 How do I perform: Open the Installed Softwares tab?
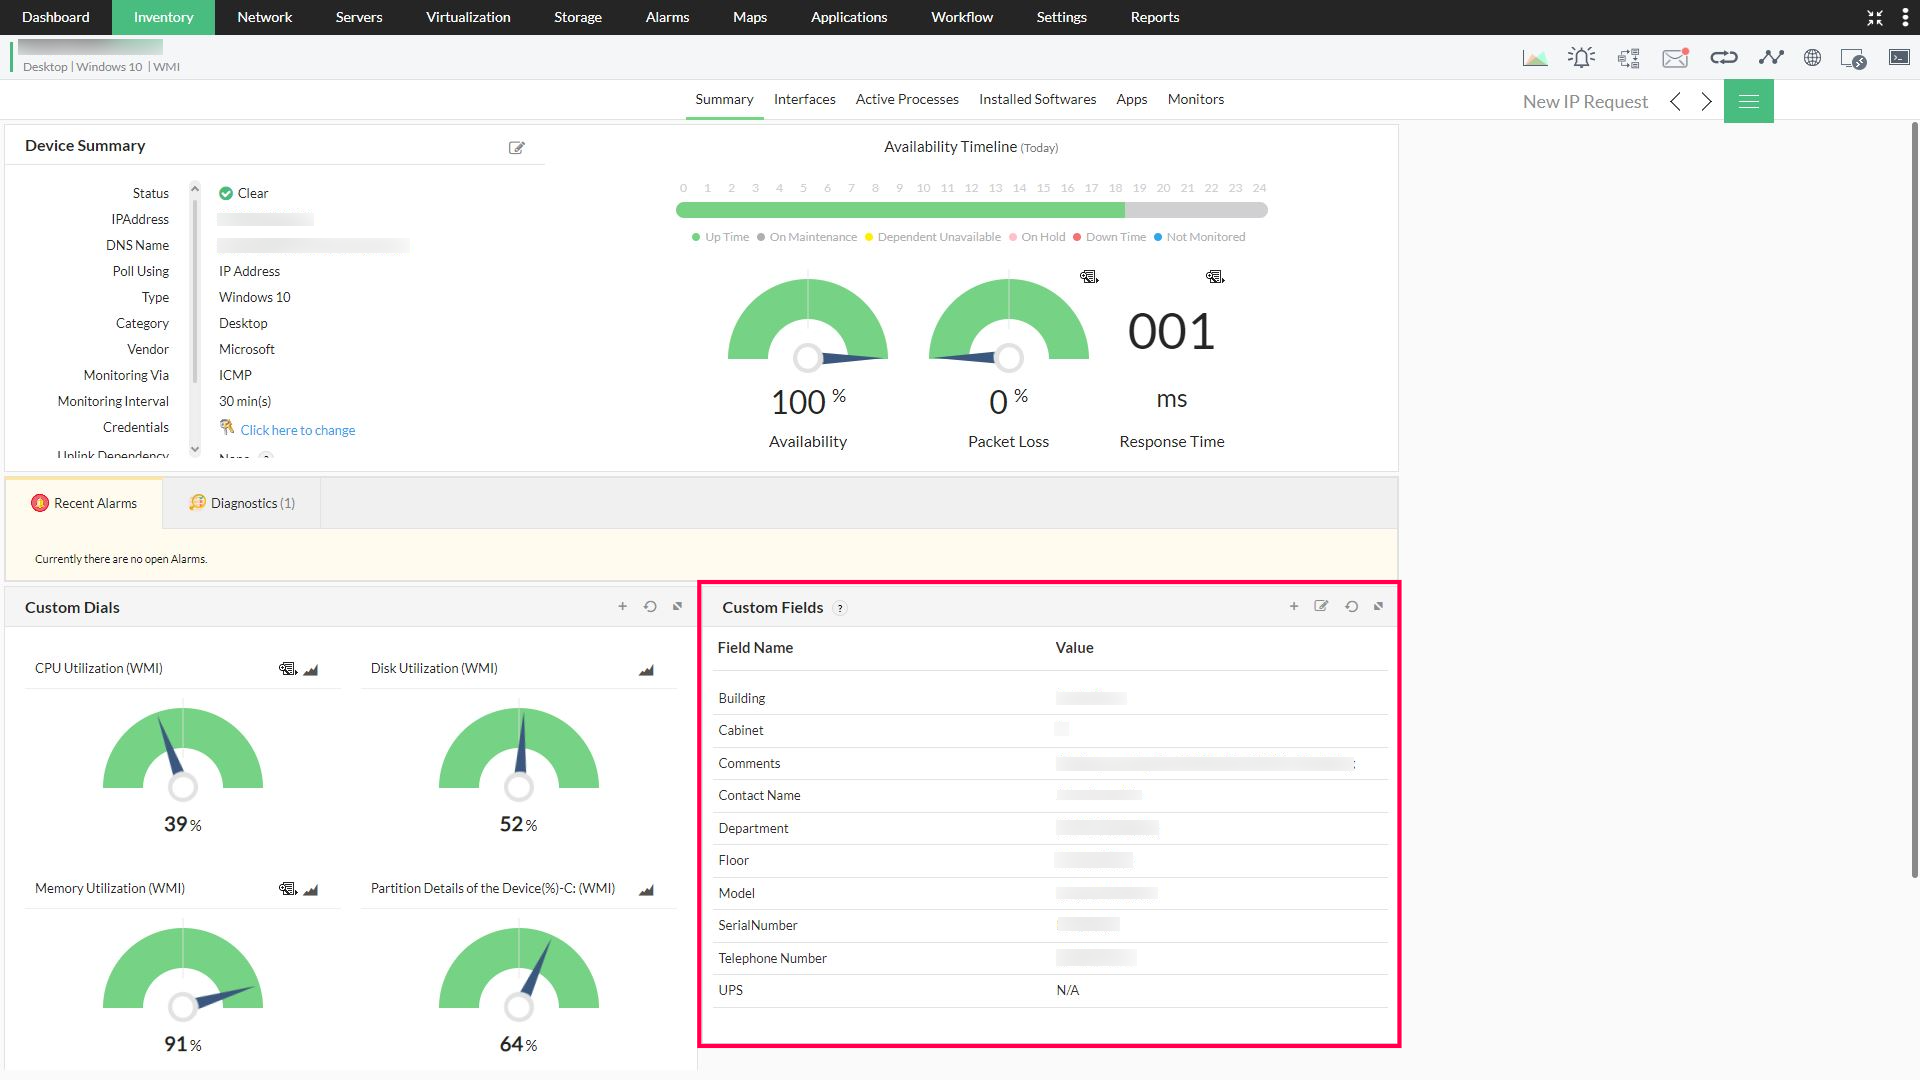click(1037, 99)
